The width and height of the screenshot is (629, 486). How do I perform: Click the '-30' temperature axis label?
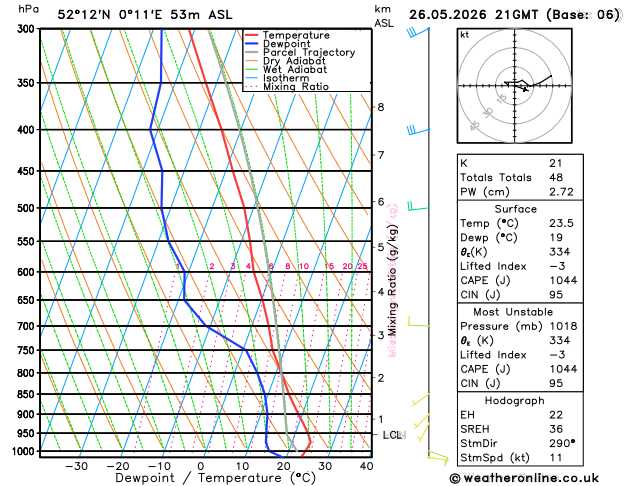point(77,466)
